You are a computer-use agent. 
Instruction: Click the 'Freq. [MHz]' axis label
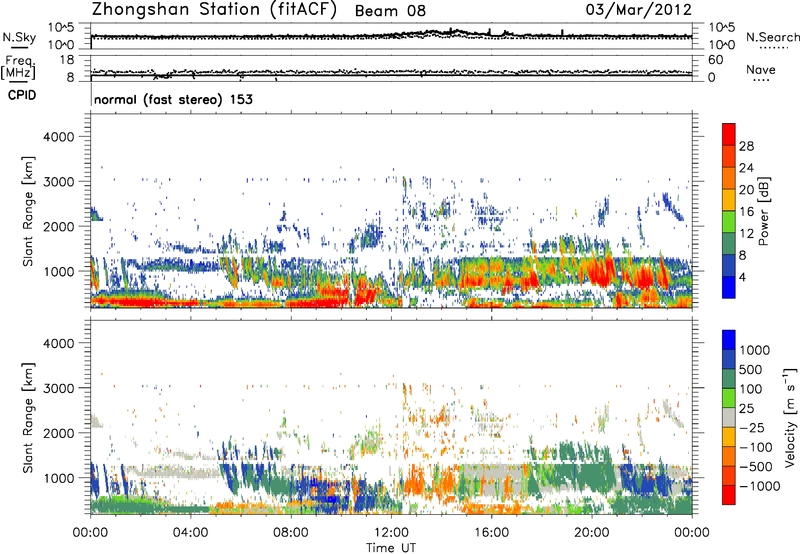coord(18,68)
